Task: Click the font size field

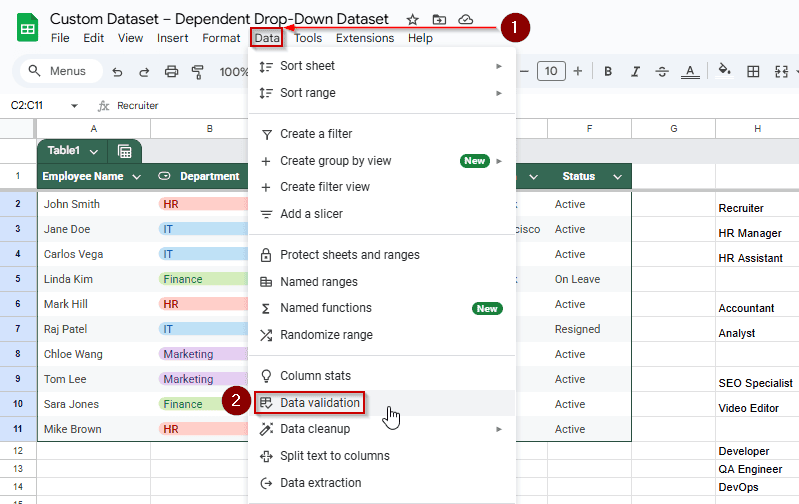Action: pos(551,71)
